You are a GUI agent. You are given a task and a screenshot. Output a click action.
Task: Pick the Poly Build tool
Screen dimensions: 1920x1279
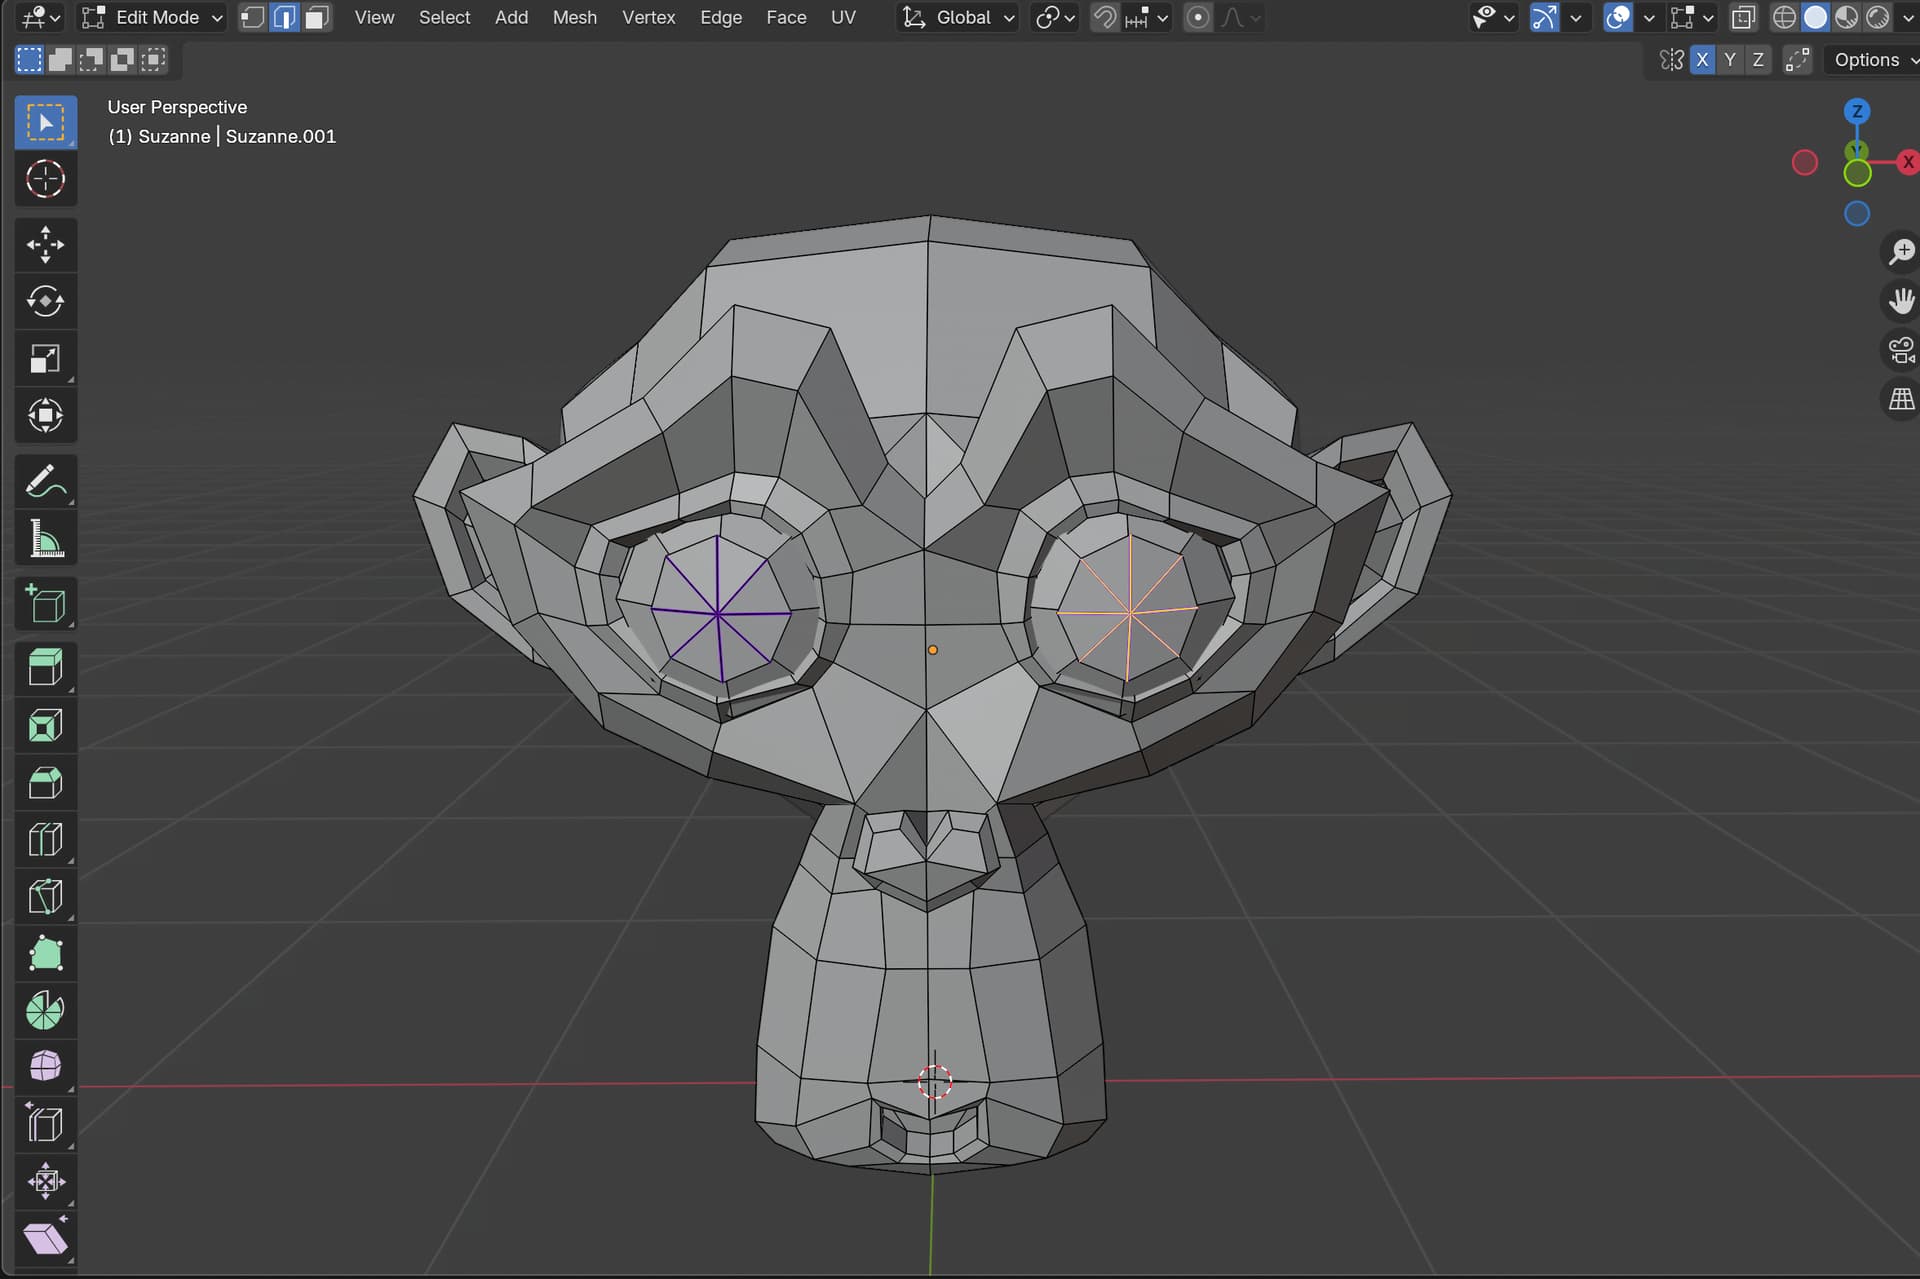pos(45,953)
